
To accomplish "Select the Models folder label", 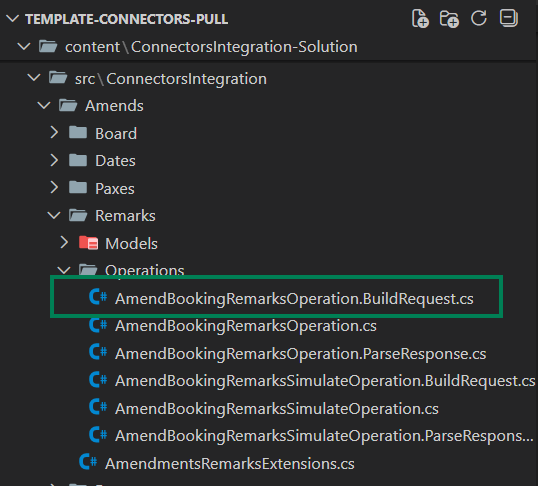I will pos(131,244).
